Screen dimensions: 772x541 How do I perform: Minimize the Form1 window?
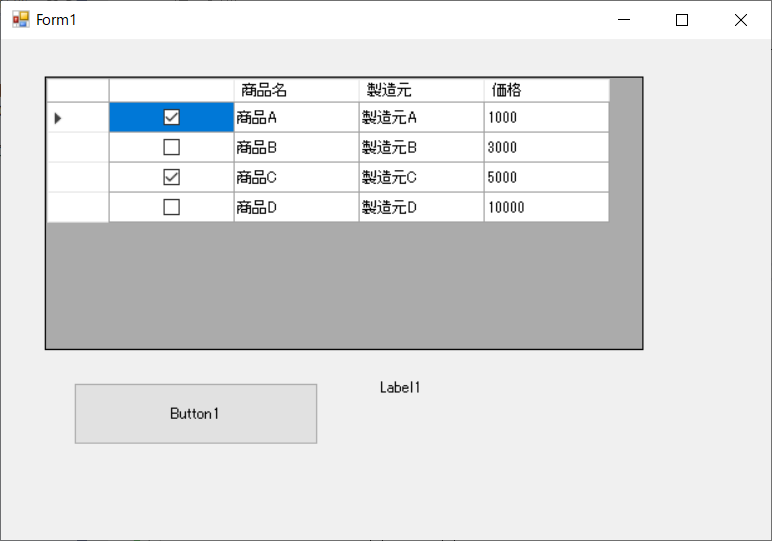point(624,20)
